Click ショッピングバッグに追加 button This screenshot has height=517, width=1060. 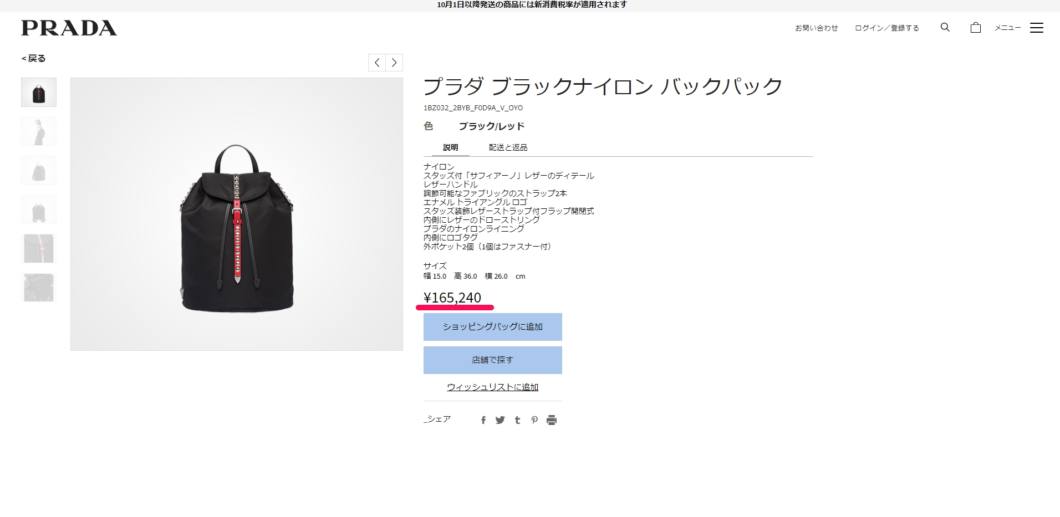(493, 326)
